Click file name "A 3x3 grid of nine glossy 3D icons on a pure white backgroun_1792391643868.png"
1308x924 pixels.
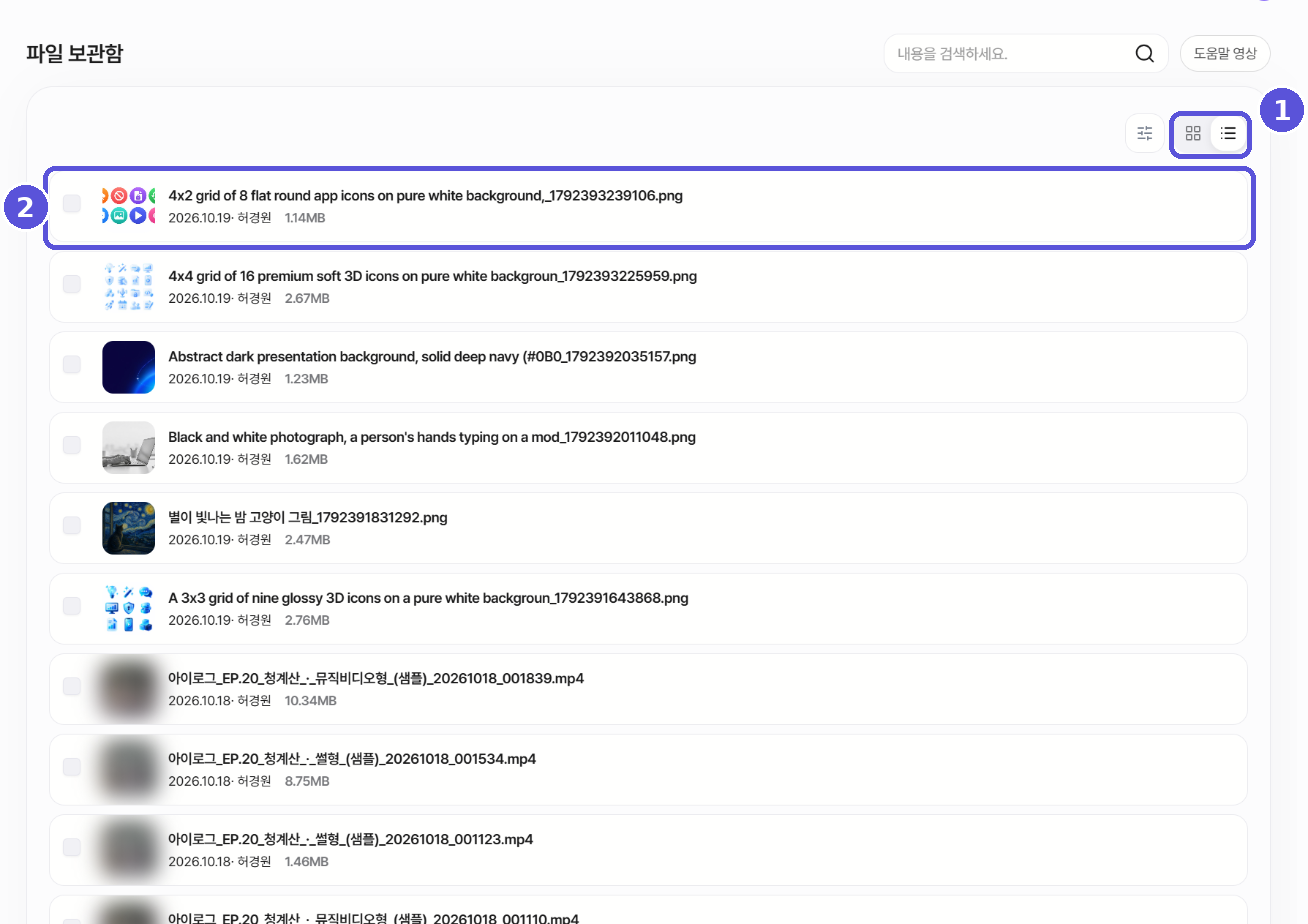pyautogui.click(x=429, y=598)
